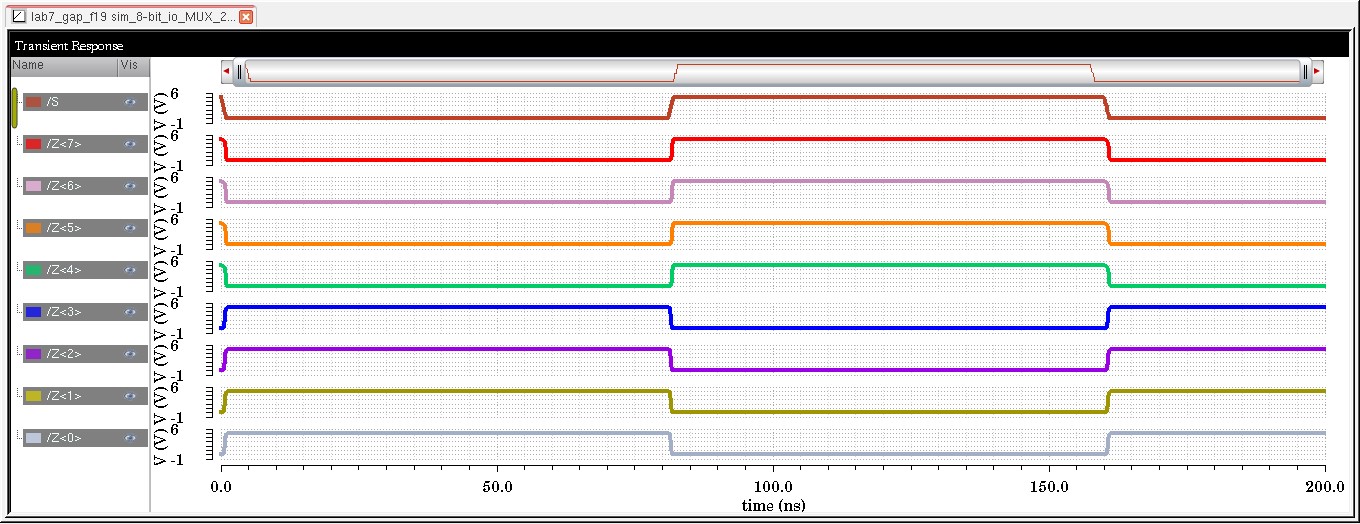Image resolution: width=1360 pixels, height=524 pixels.
Task: Click the Vis column header
Action: (x=132, y=65)
